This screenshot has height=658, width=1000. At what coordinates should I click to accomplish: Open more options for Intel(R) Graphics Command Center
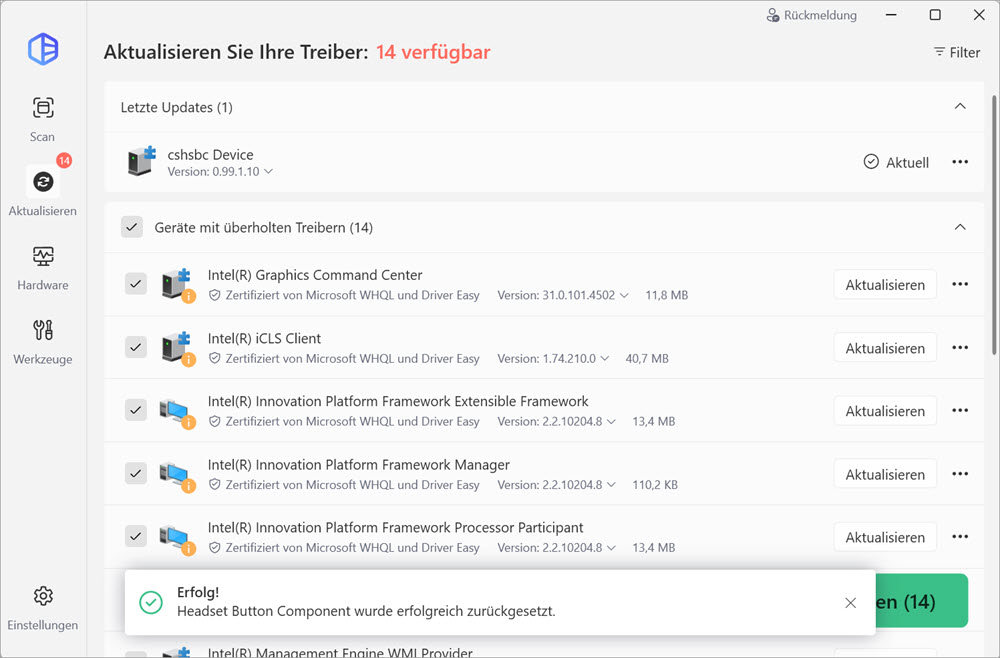[960, 284]
